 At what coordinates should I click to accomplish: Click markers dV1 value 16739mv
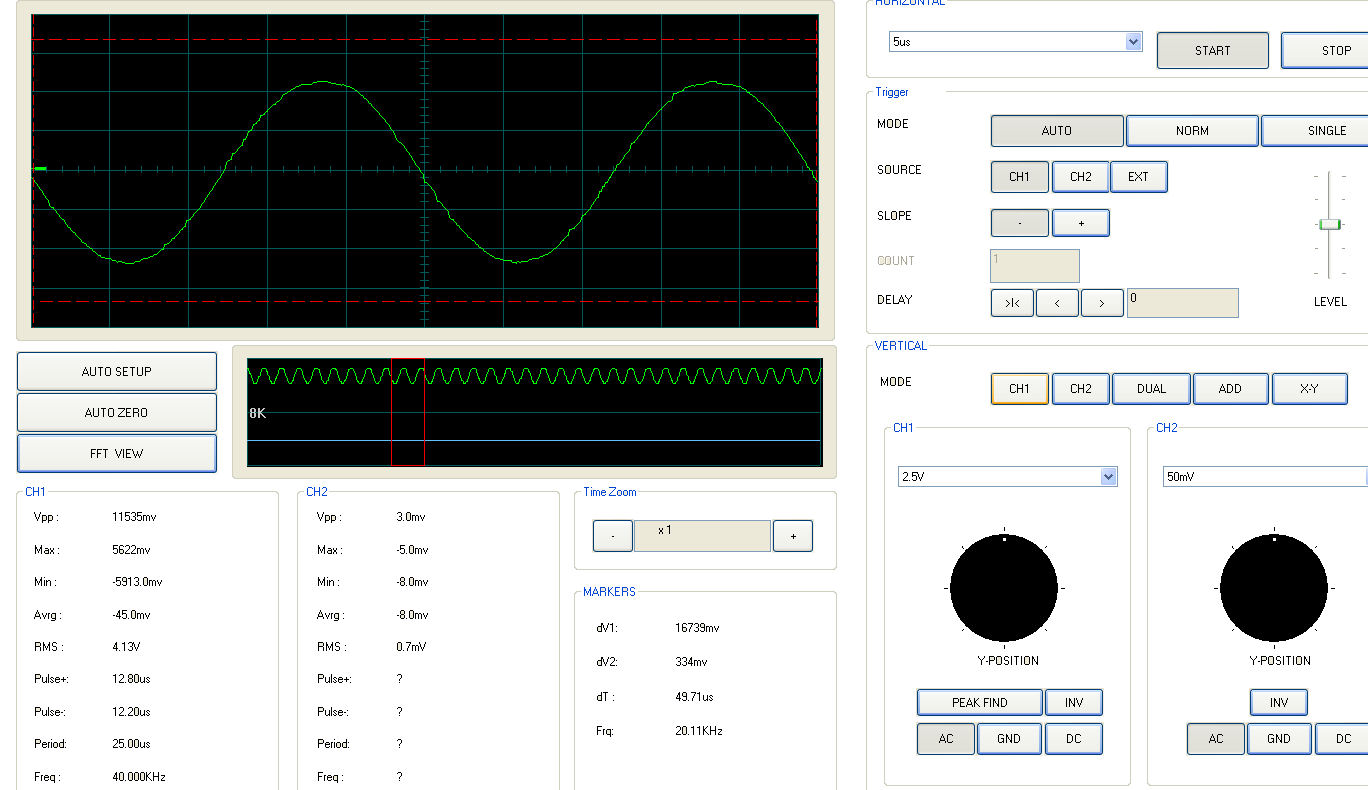(x=697, y=628)
